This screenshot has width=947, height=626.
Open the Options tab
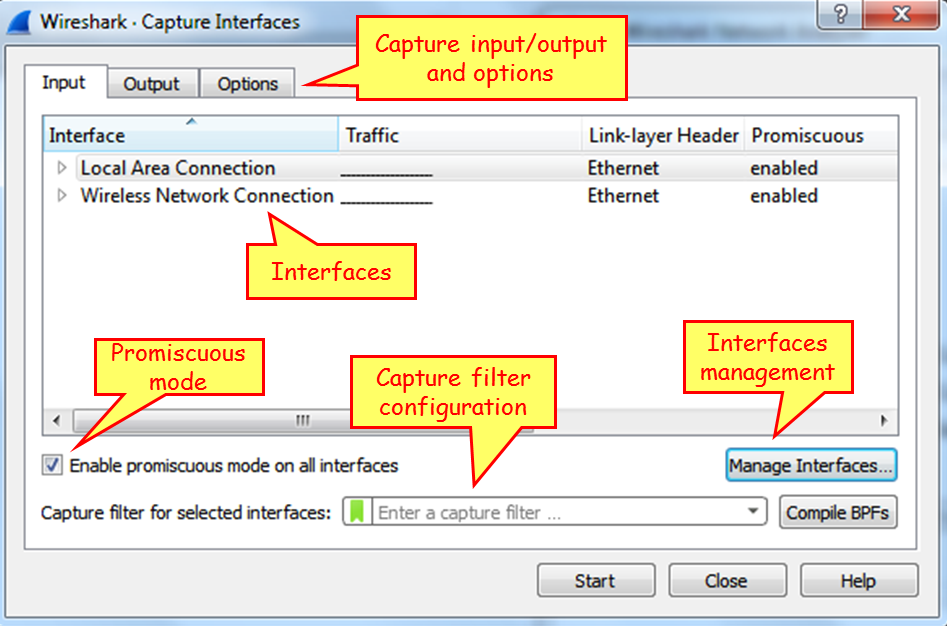point(248,83)
